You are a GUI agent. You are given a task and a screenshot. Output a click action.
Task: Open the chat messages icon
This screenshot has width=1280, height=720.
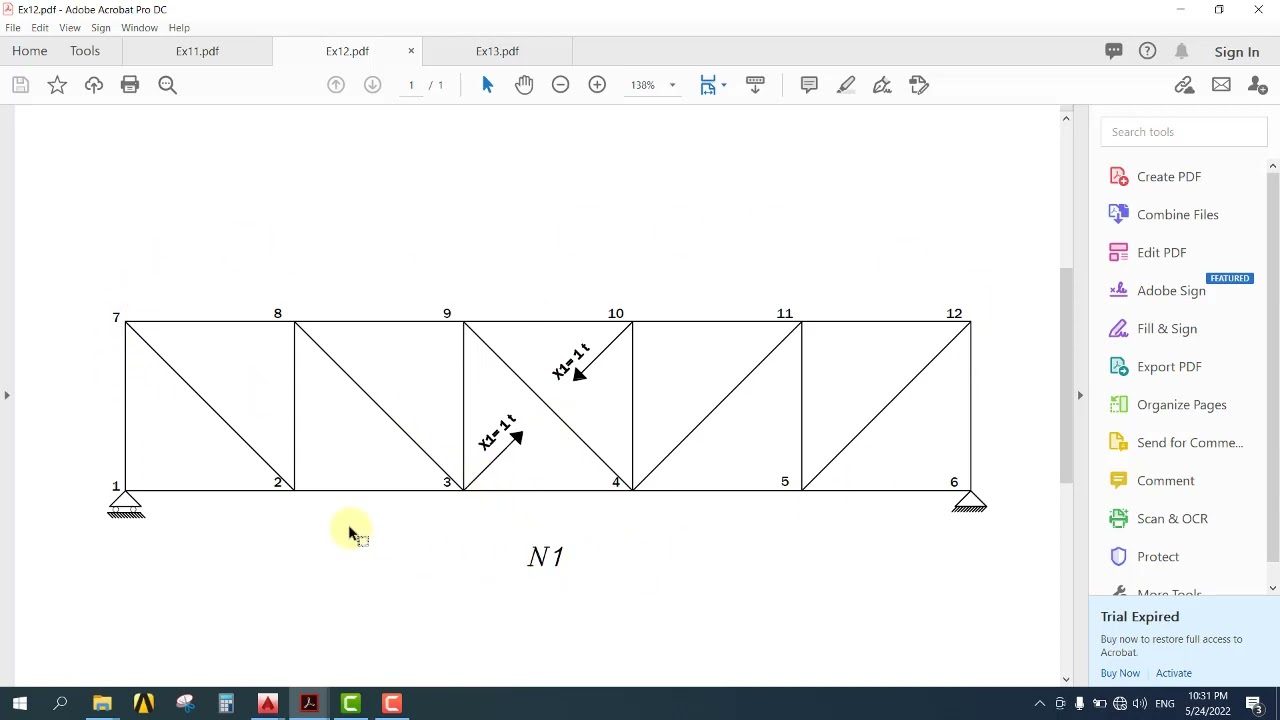point(1114,51)
